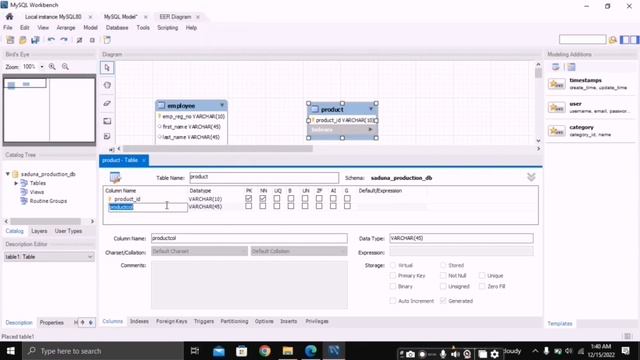Viewport: 640px width, 360px height.
Task: Open Microsoft Edge from the taskbar
Action: pos(311,351)
